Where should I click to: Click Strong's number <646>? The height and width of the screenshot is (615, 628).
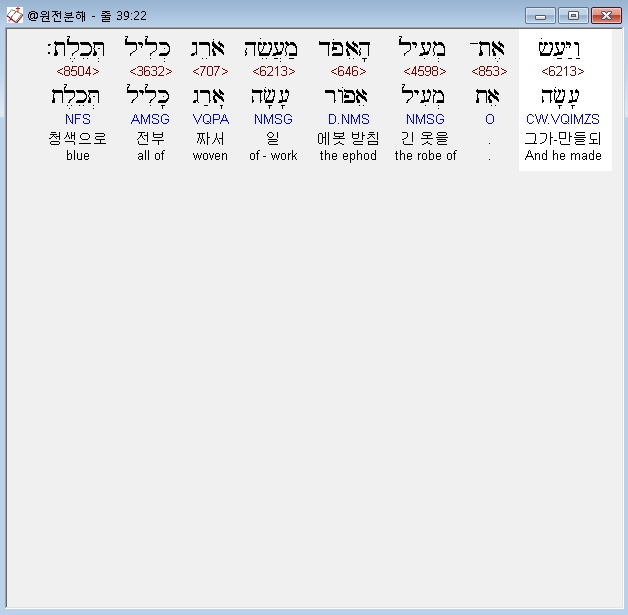348,71
